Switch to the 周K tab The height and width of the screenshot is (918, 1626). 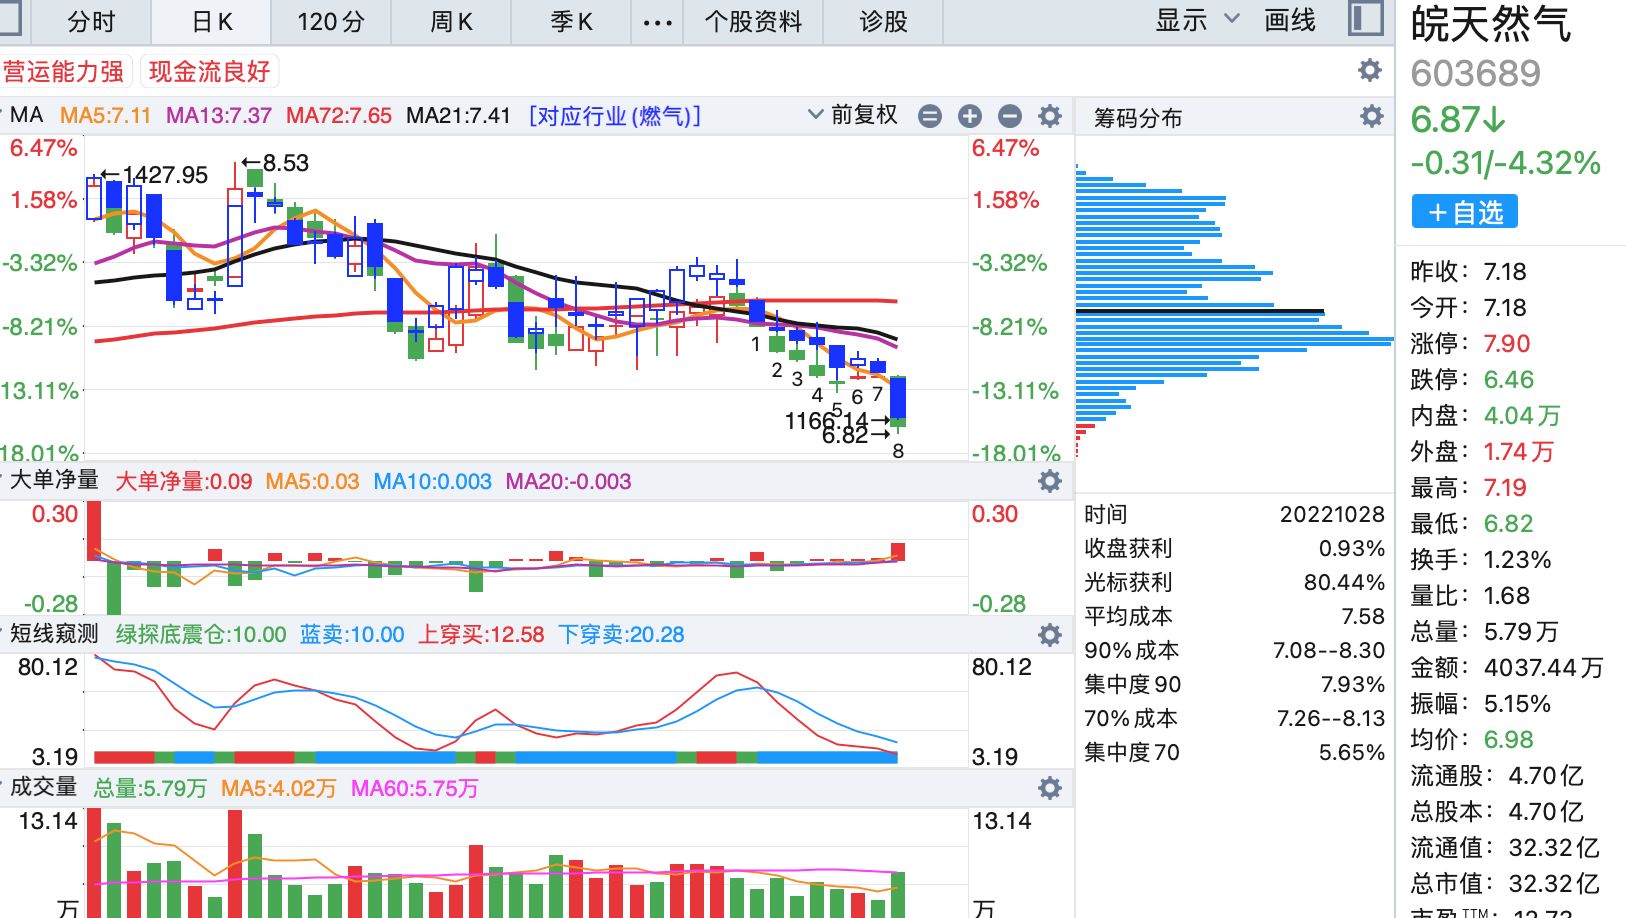[x=451, y=22]
